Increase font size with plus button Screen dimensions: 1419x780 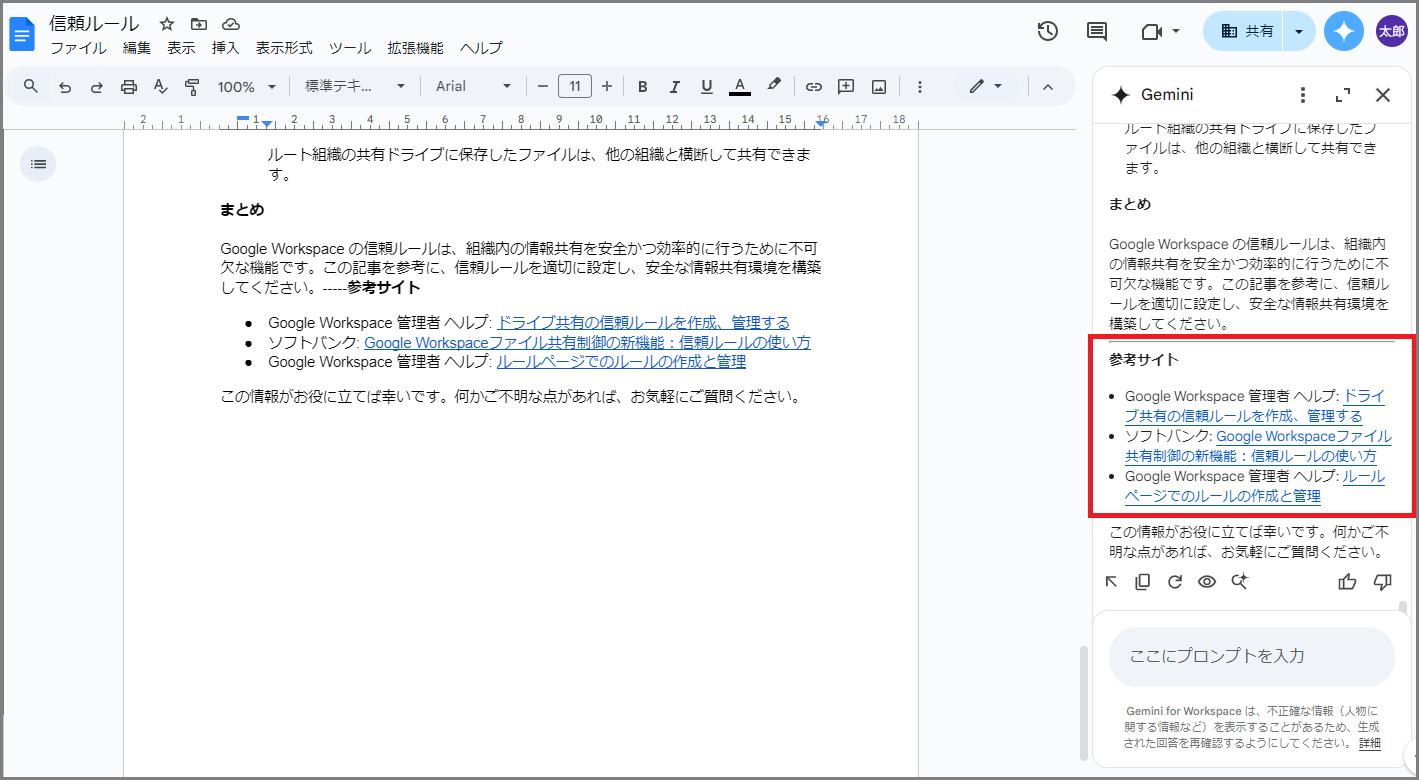point(606,87)
